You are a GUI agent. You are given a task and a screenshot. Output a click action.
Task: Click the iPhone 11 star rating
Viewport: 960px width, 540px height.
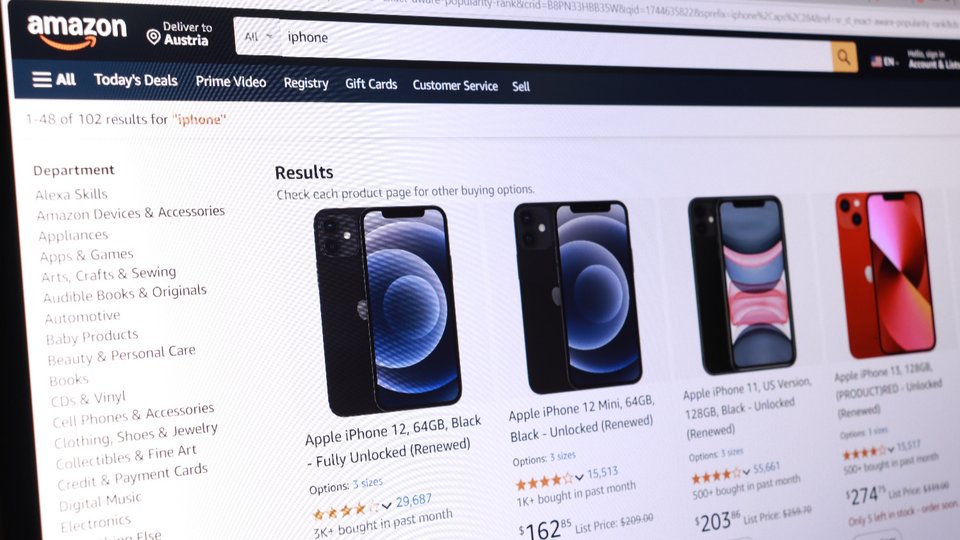[x=716, y=476]
